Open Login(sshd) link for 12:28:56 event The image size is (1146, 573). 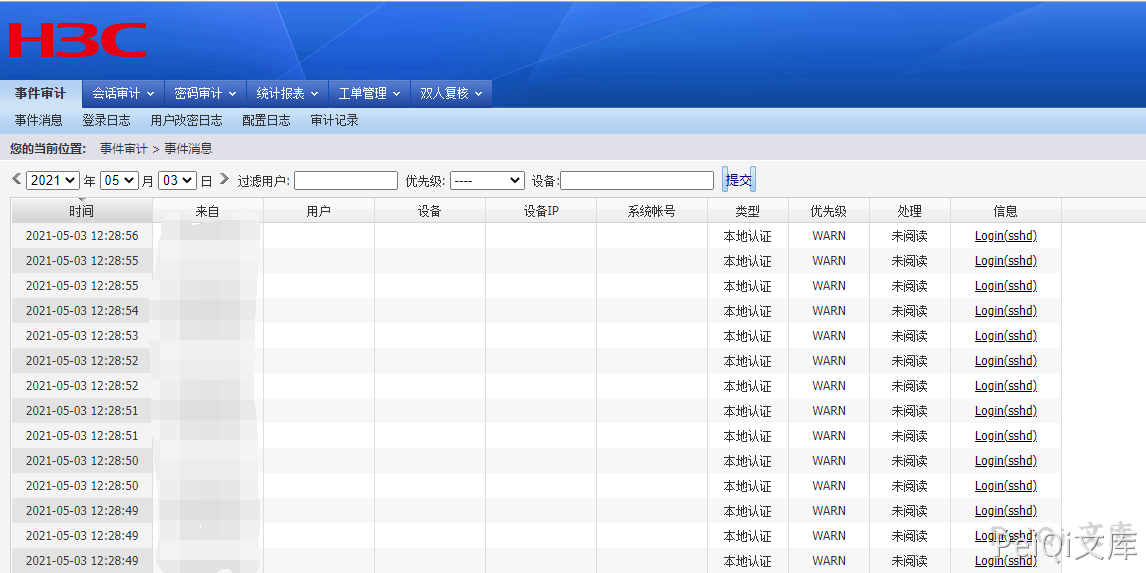coord(1005,236)
